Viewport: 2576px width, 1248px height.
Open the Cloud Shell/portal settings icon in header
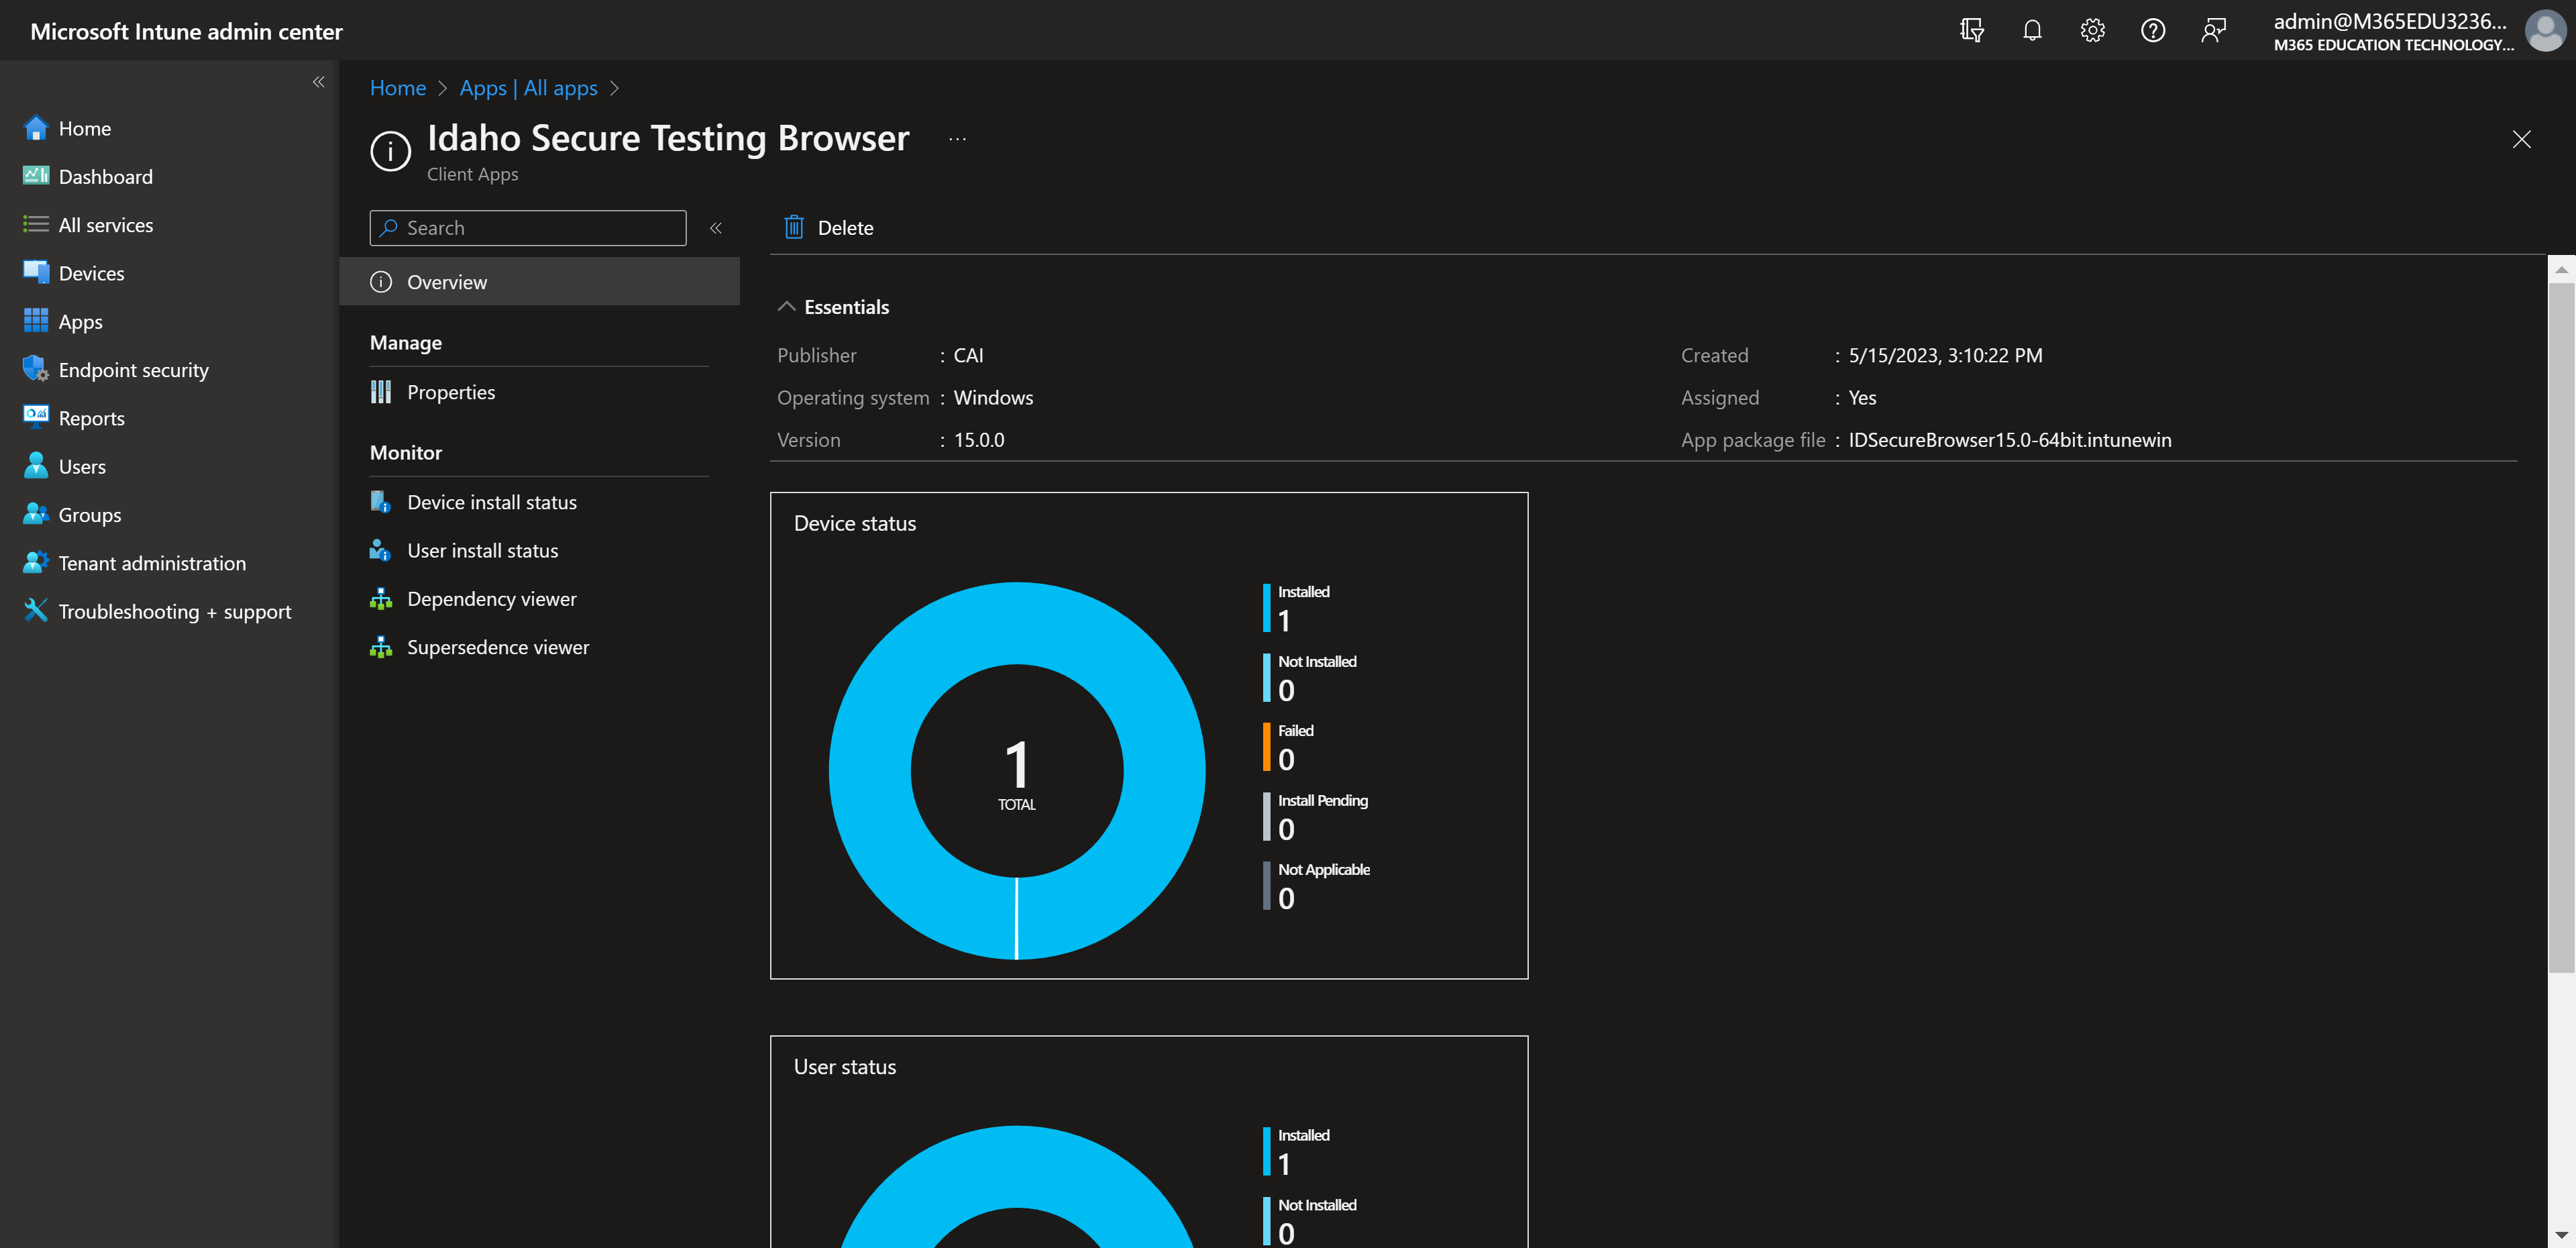coord(1971,30)
